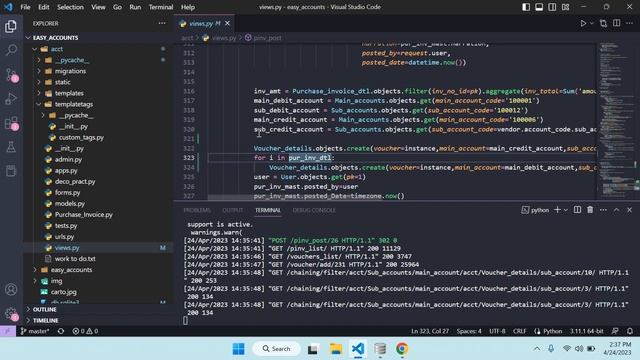Viewport: 640px width, 360px height.
Task: Open work to do.txt file
Action: (x=98, y=258)
